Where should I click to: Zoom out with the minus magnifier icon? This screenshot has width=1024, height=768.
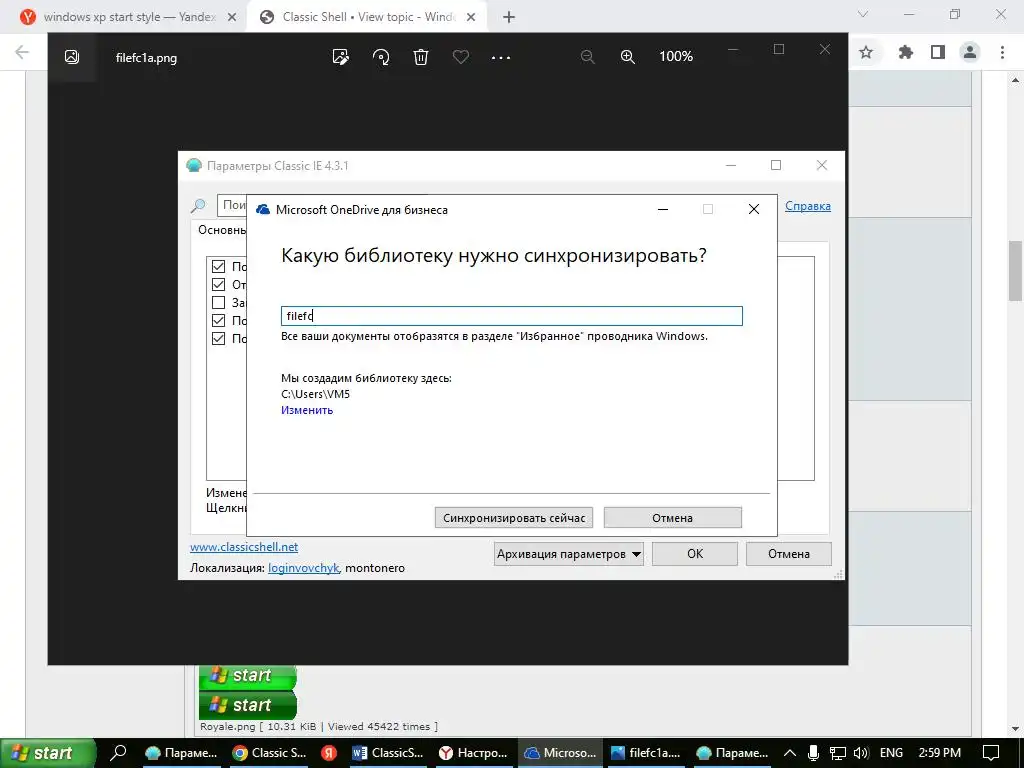(587, 57)
